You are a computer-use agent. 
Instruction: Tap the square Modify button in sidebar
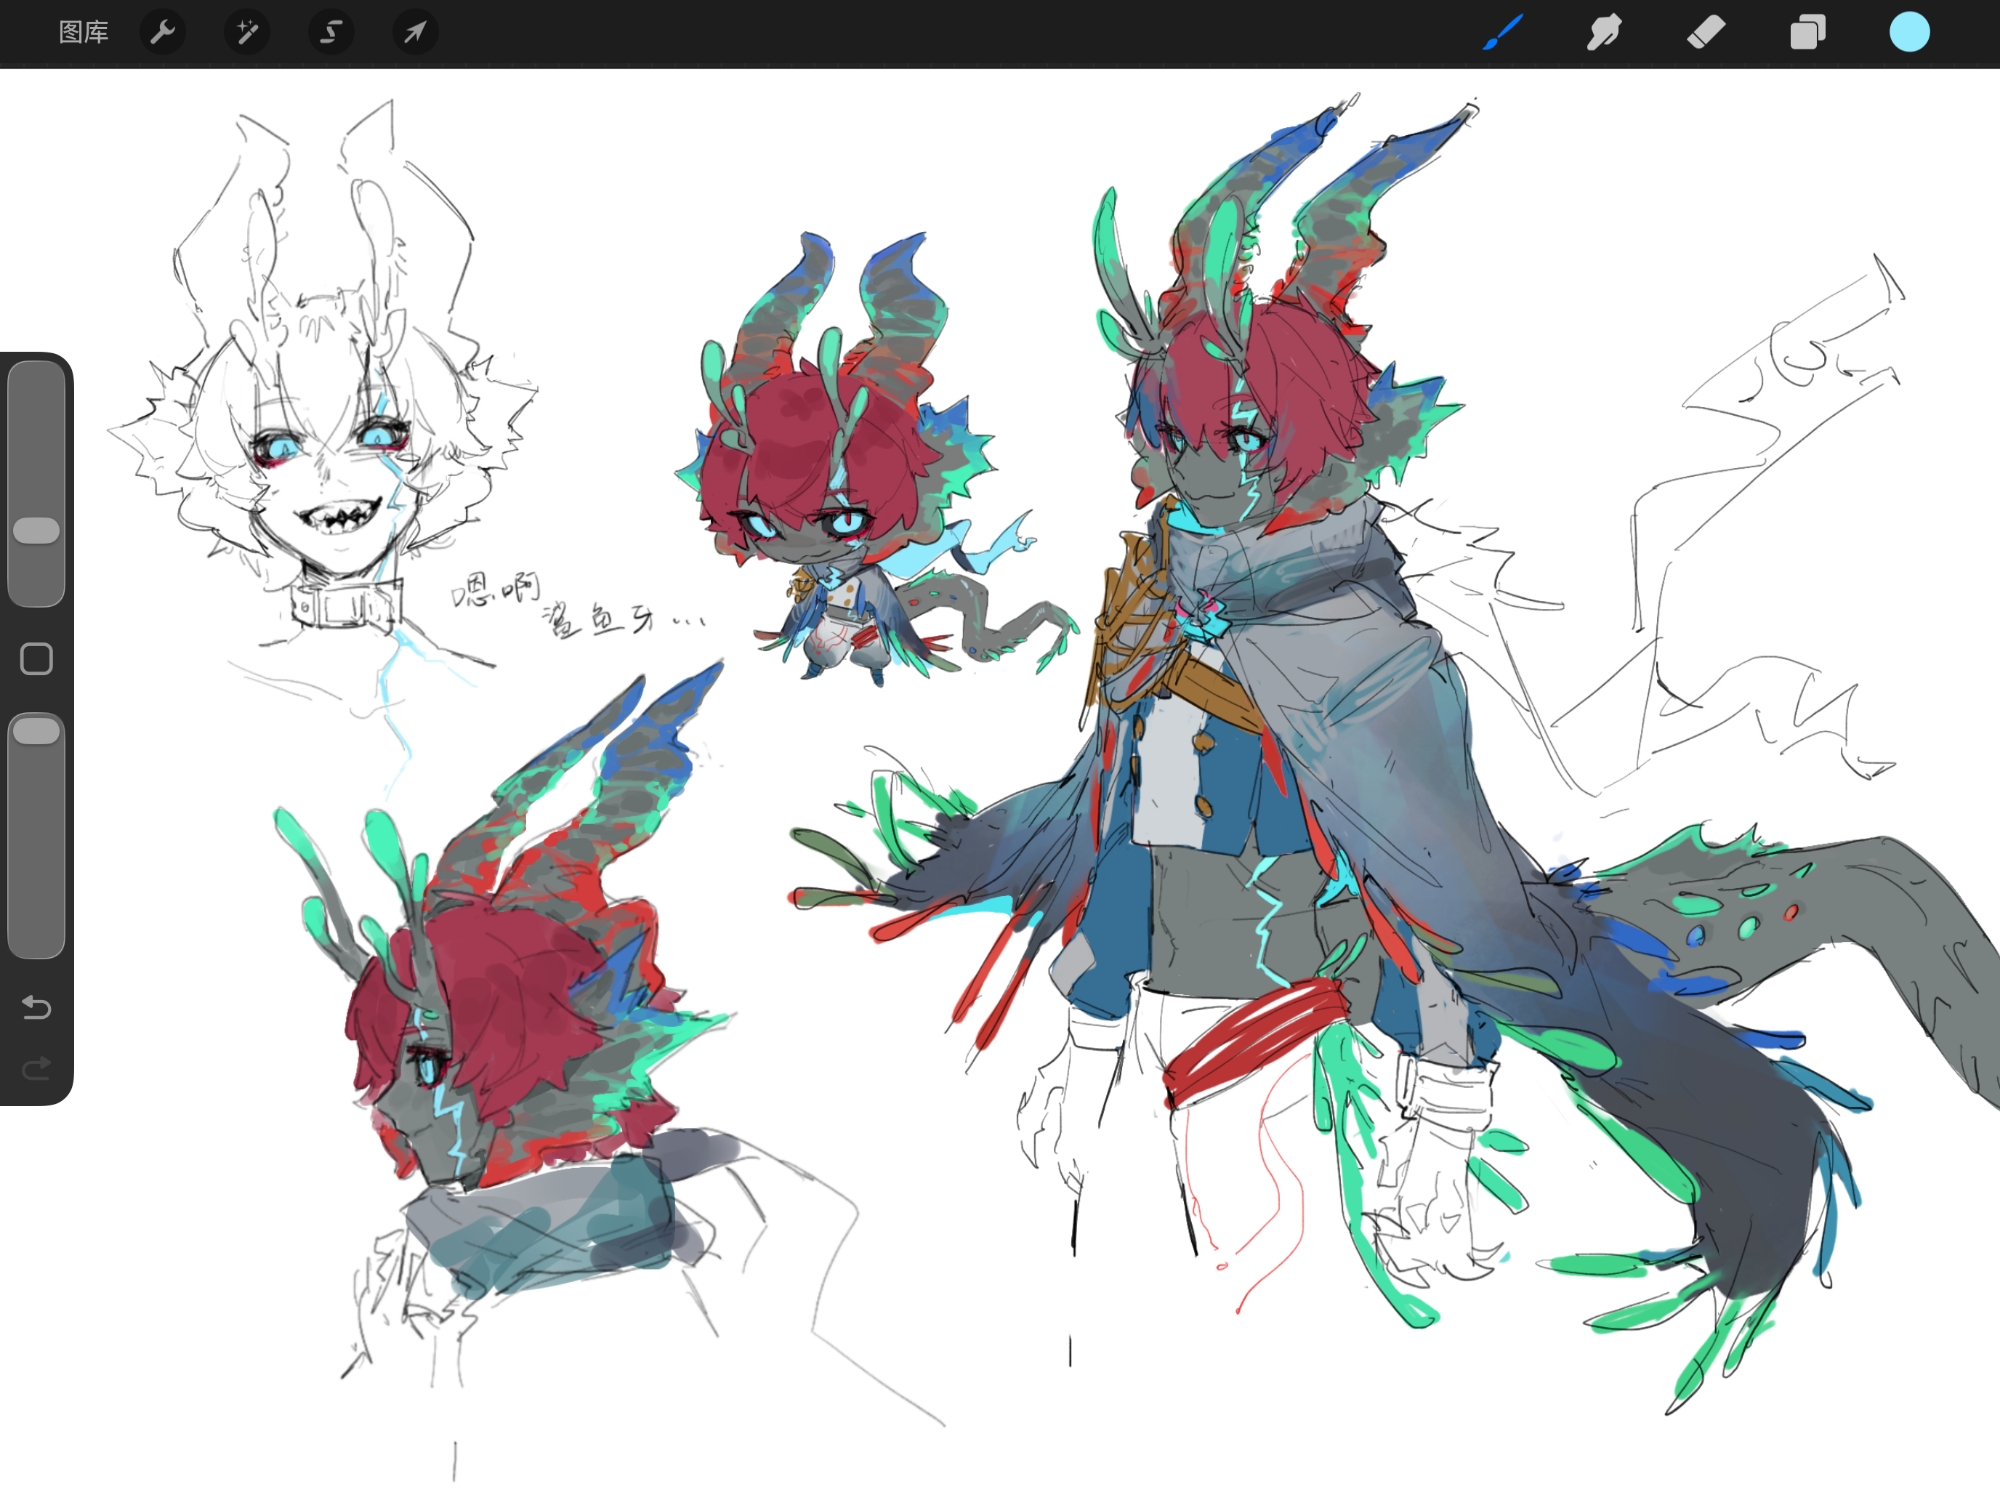37,659
